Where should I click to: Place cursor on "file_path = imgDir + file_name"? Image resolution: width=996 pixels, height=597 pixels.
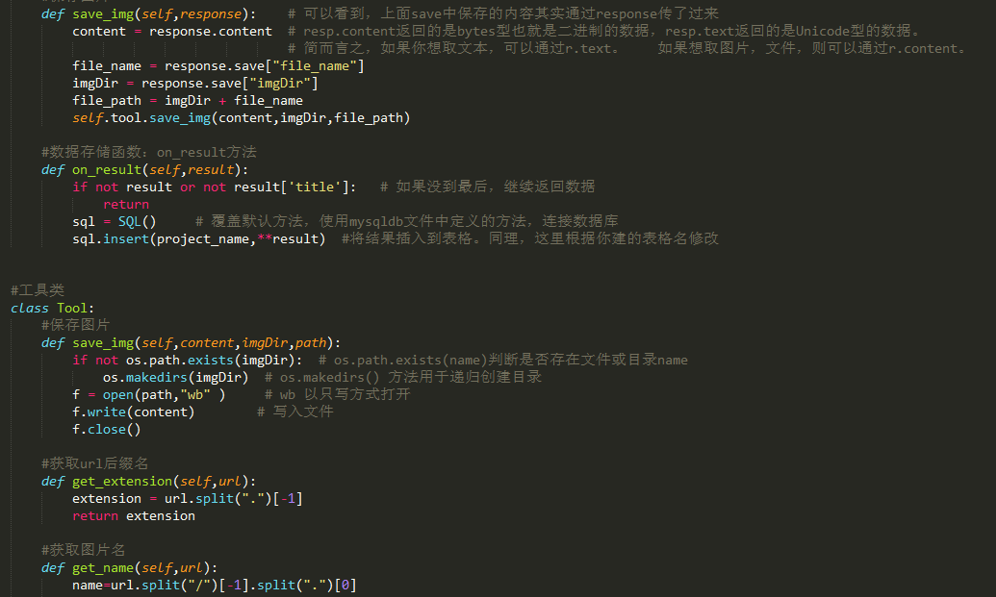click(187, 101)
